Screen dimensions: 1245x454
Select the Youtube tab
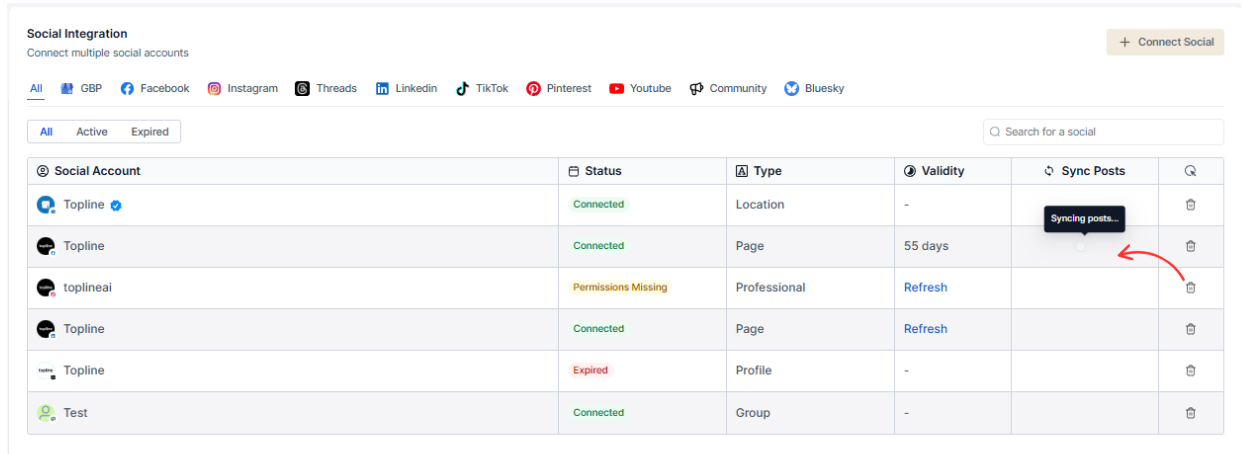pyautogui.click(x=640, y=89)
